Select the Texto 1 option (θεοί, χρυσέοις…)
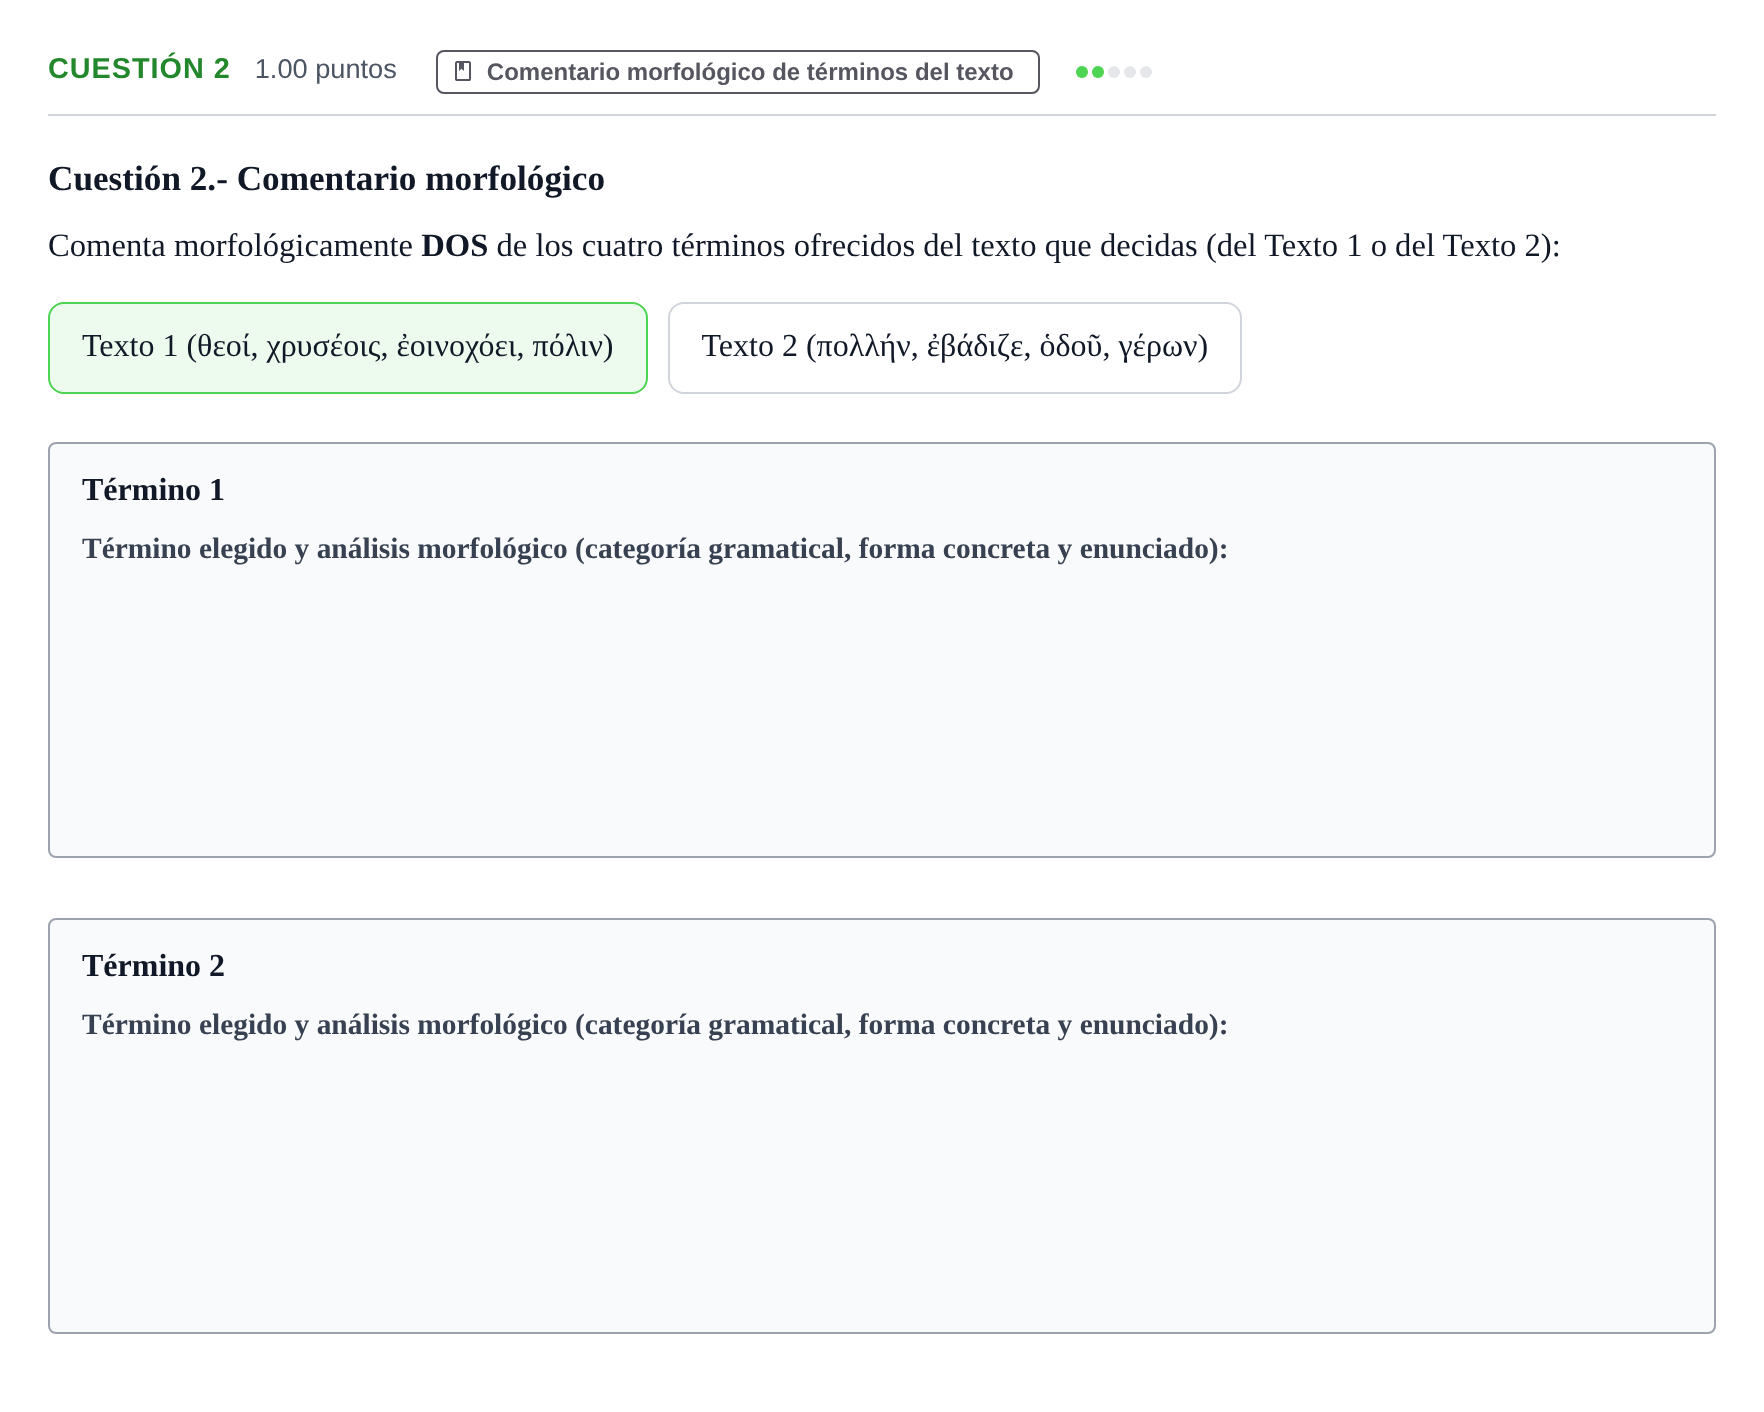 click(x=348, y=348)
